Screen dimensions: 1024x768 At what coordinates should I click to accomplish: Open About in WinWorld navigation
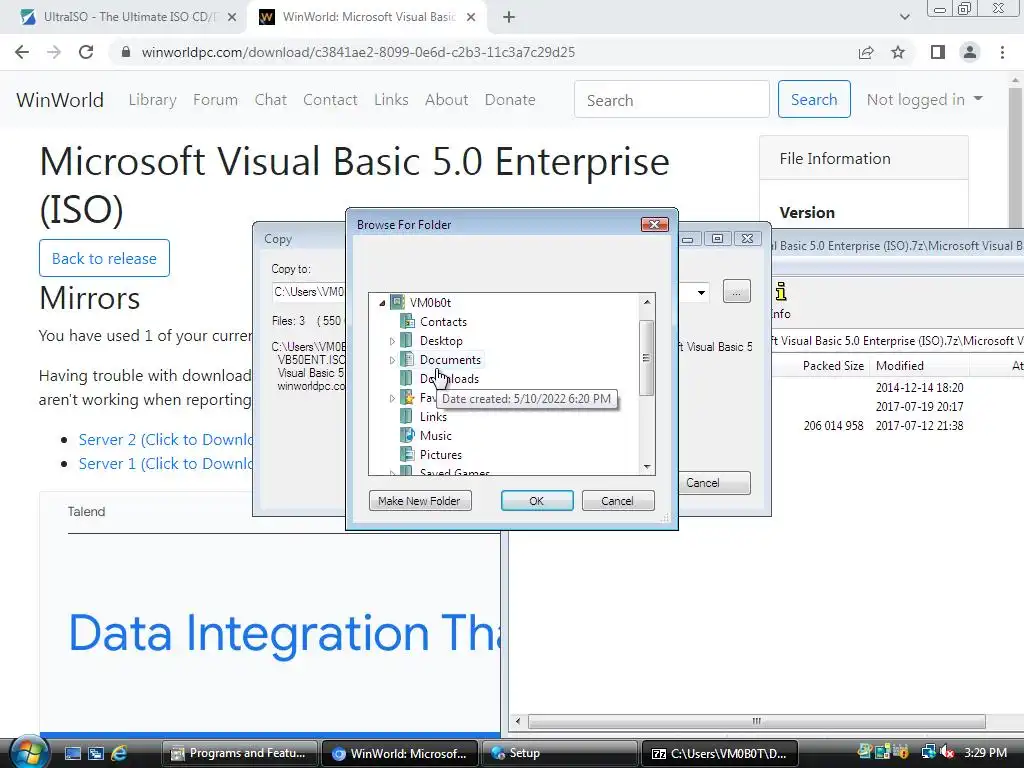[x=447, y=100]
